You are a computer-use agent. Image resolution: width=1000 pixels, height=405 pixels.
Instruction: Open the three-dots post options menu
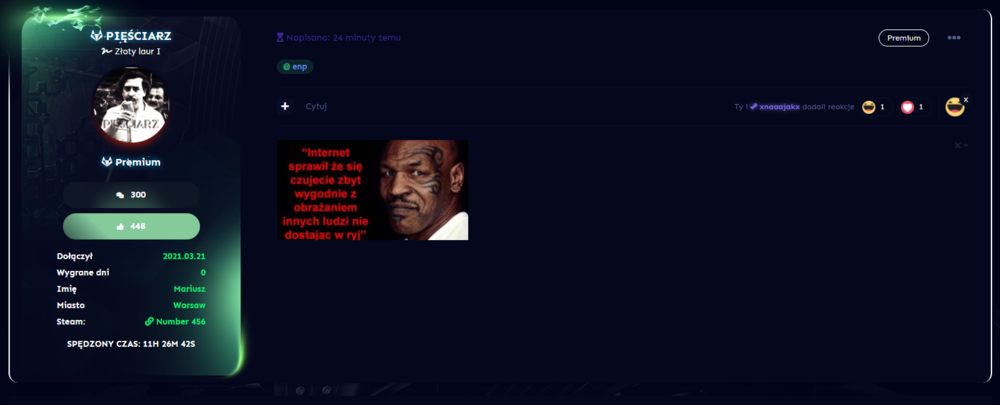pos(953,38)
